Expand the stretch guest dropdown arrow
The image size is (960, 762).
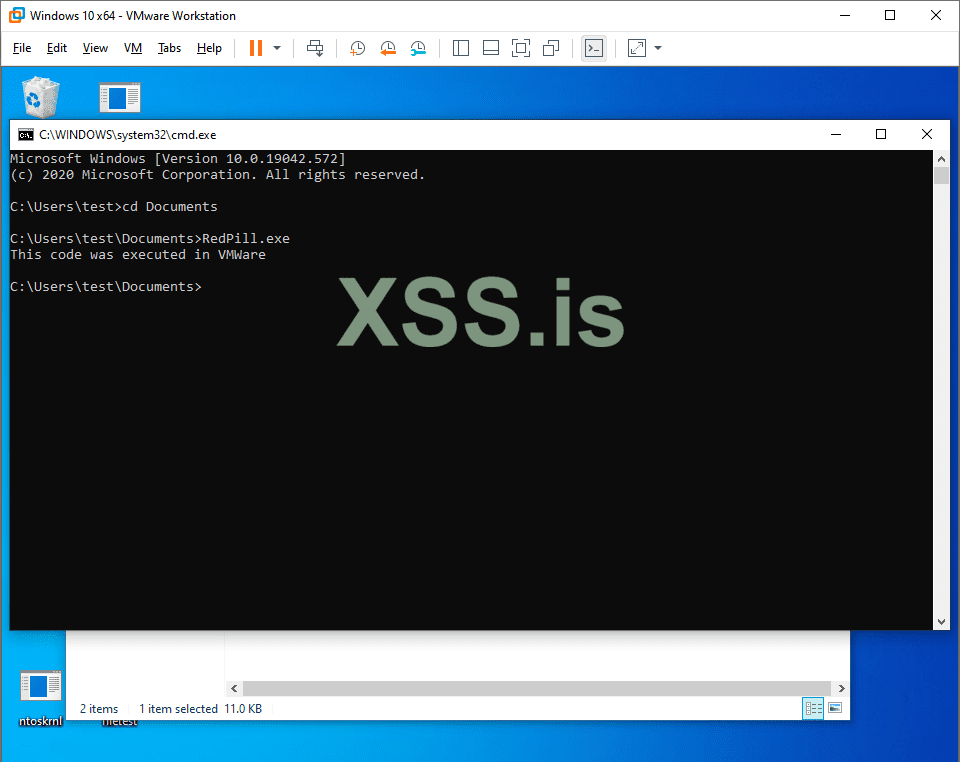[x=658, y=48]
